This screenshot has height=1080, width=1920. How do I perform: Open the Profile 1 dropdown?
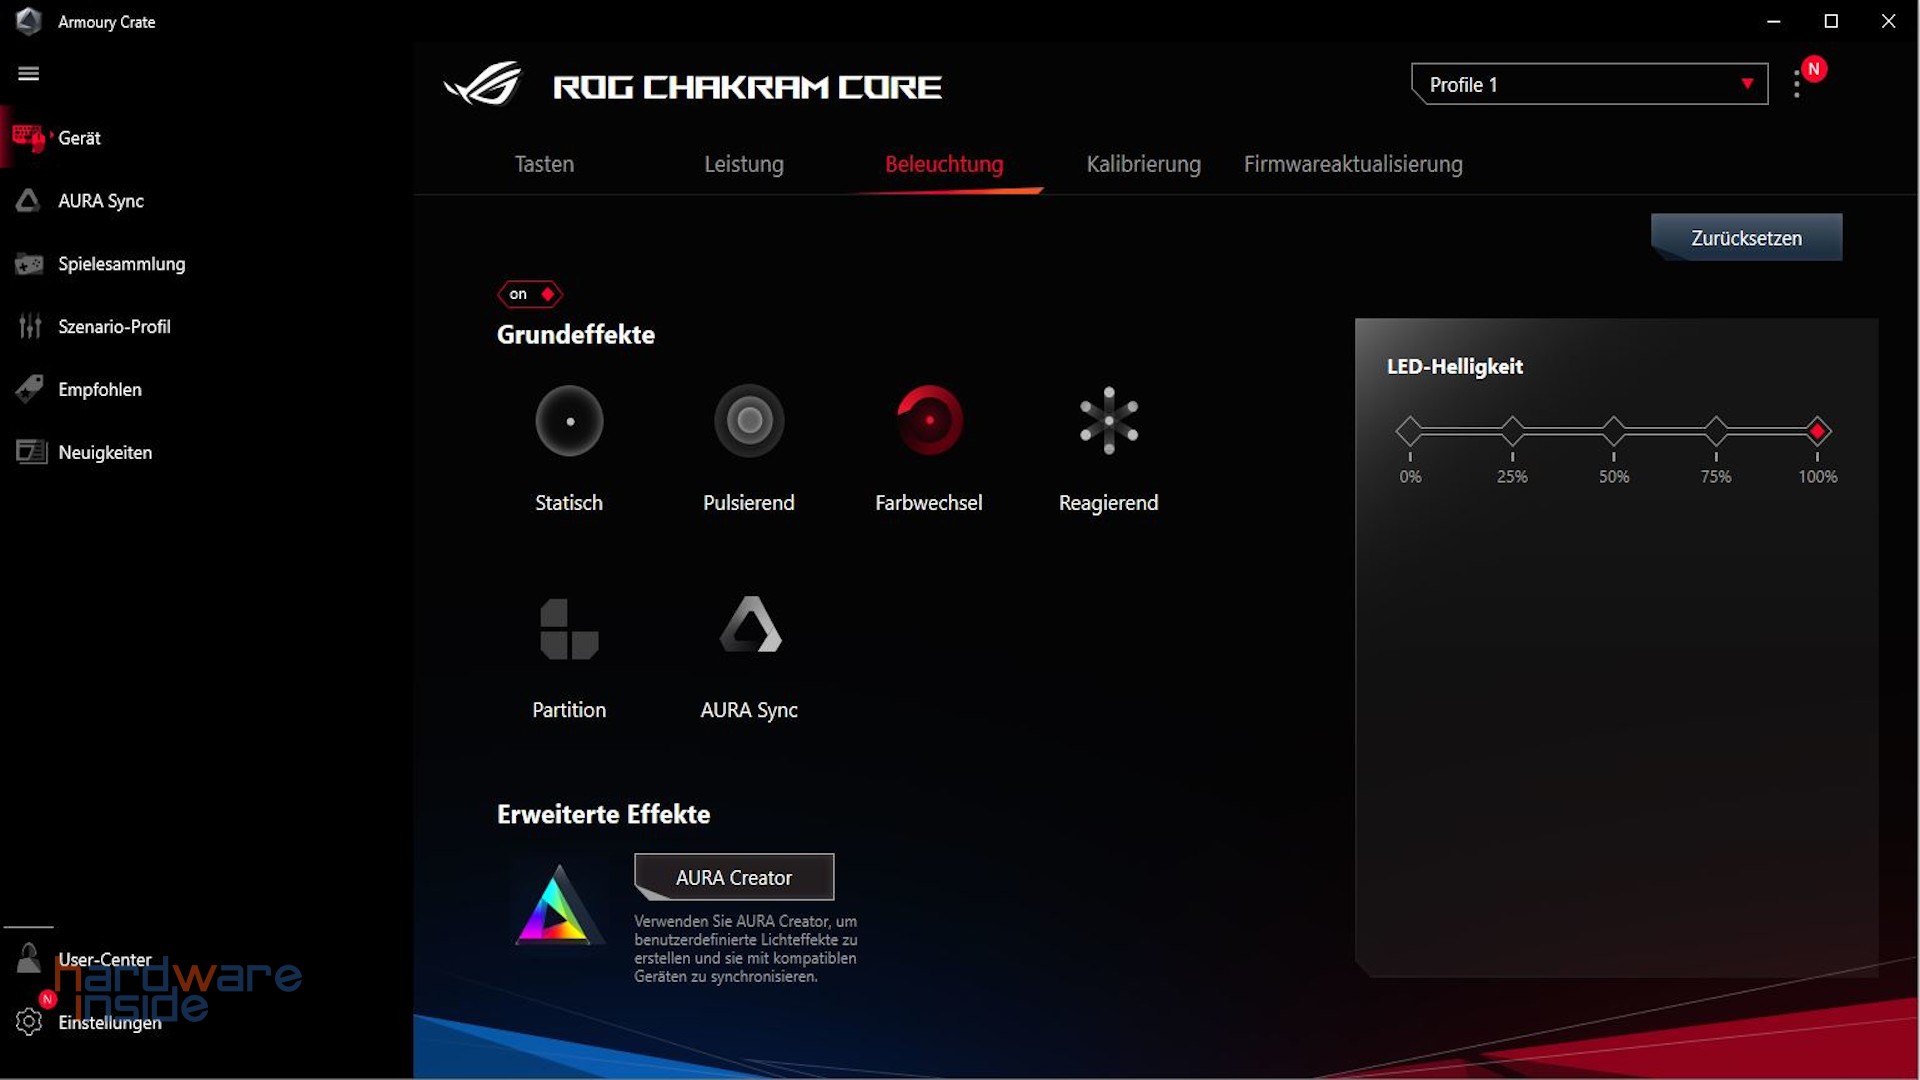[1588, 84]
